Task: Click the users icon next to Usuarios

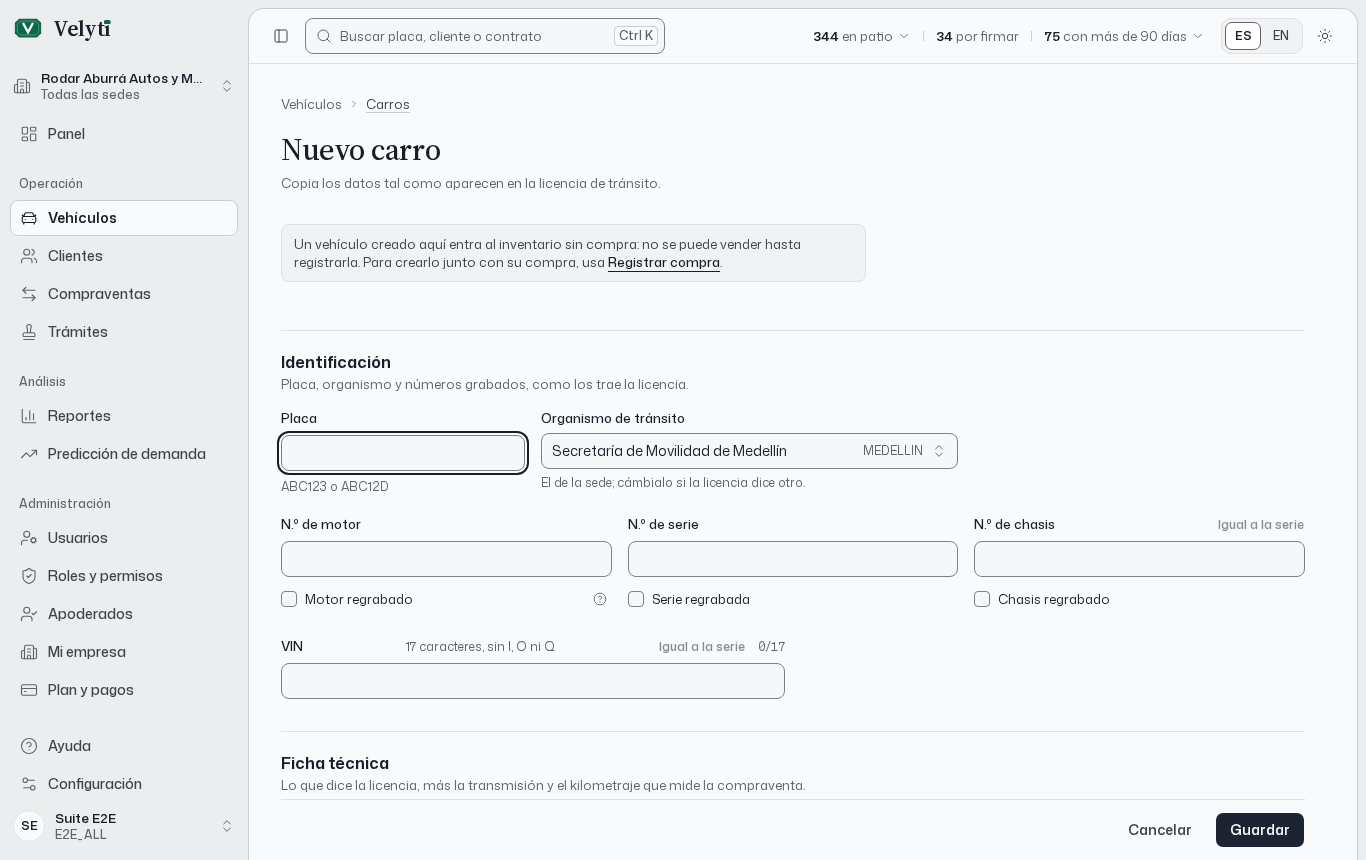Action: point(29,538)
